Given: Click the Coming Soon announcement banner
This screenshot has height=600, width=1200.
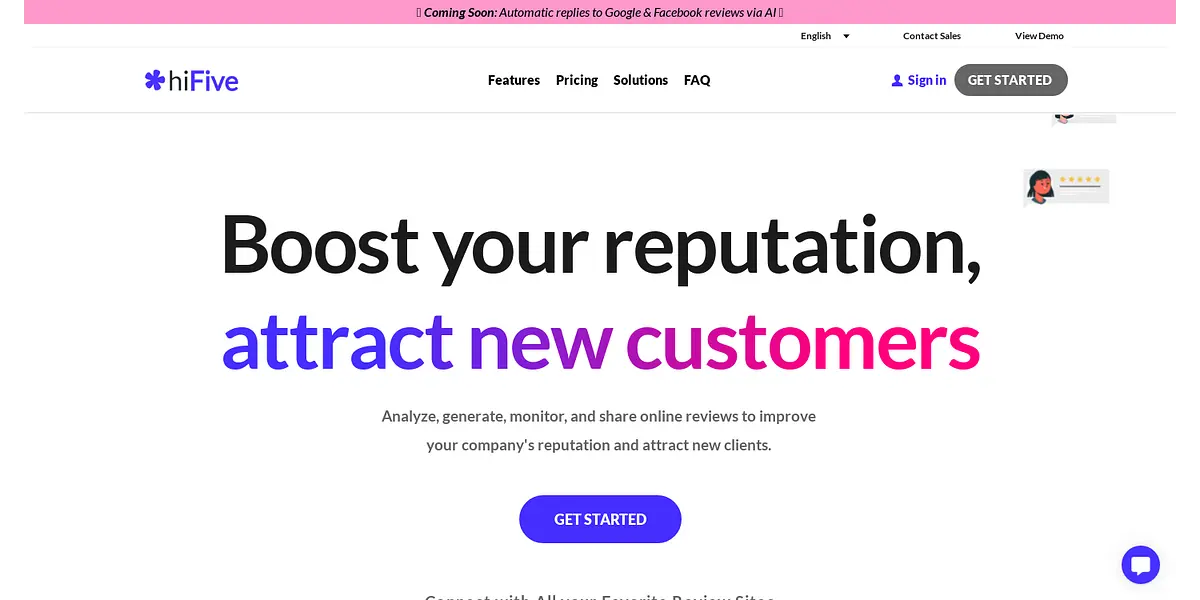Looking at the screenshot, I should pyautogui.click(x=600, y=12).
